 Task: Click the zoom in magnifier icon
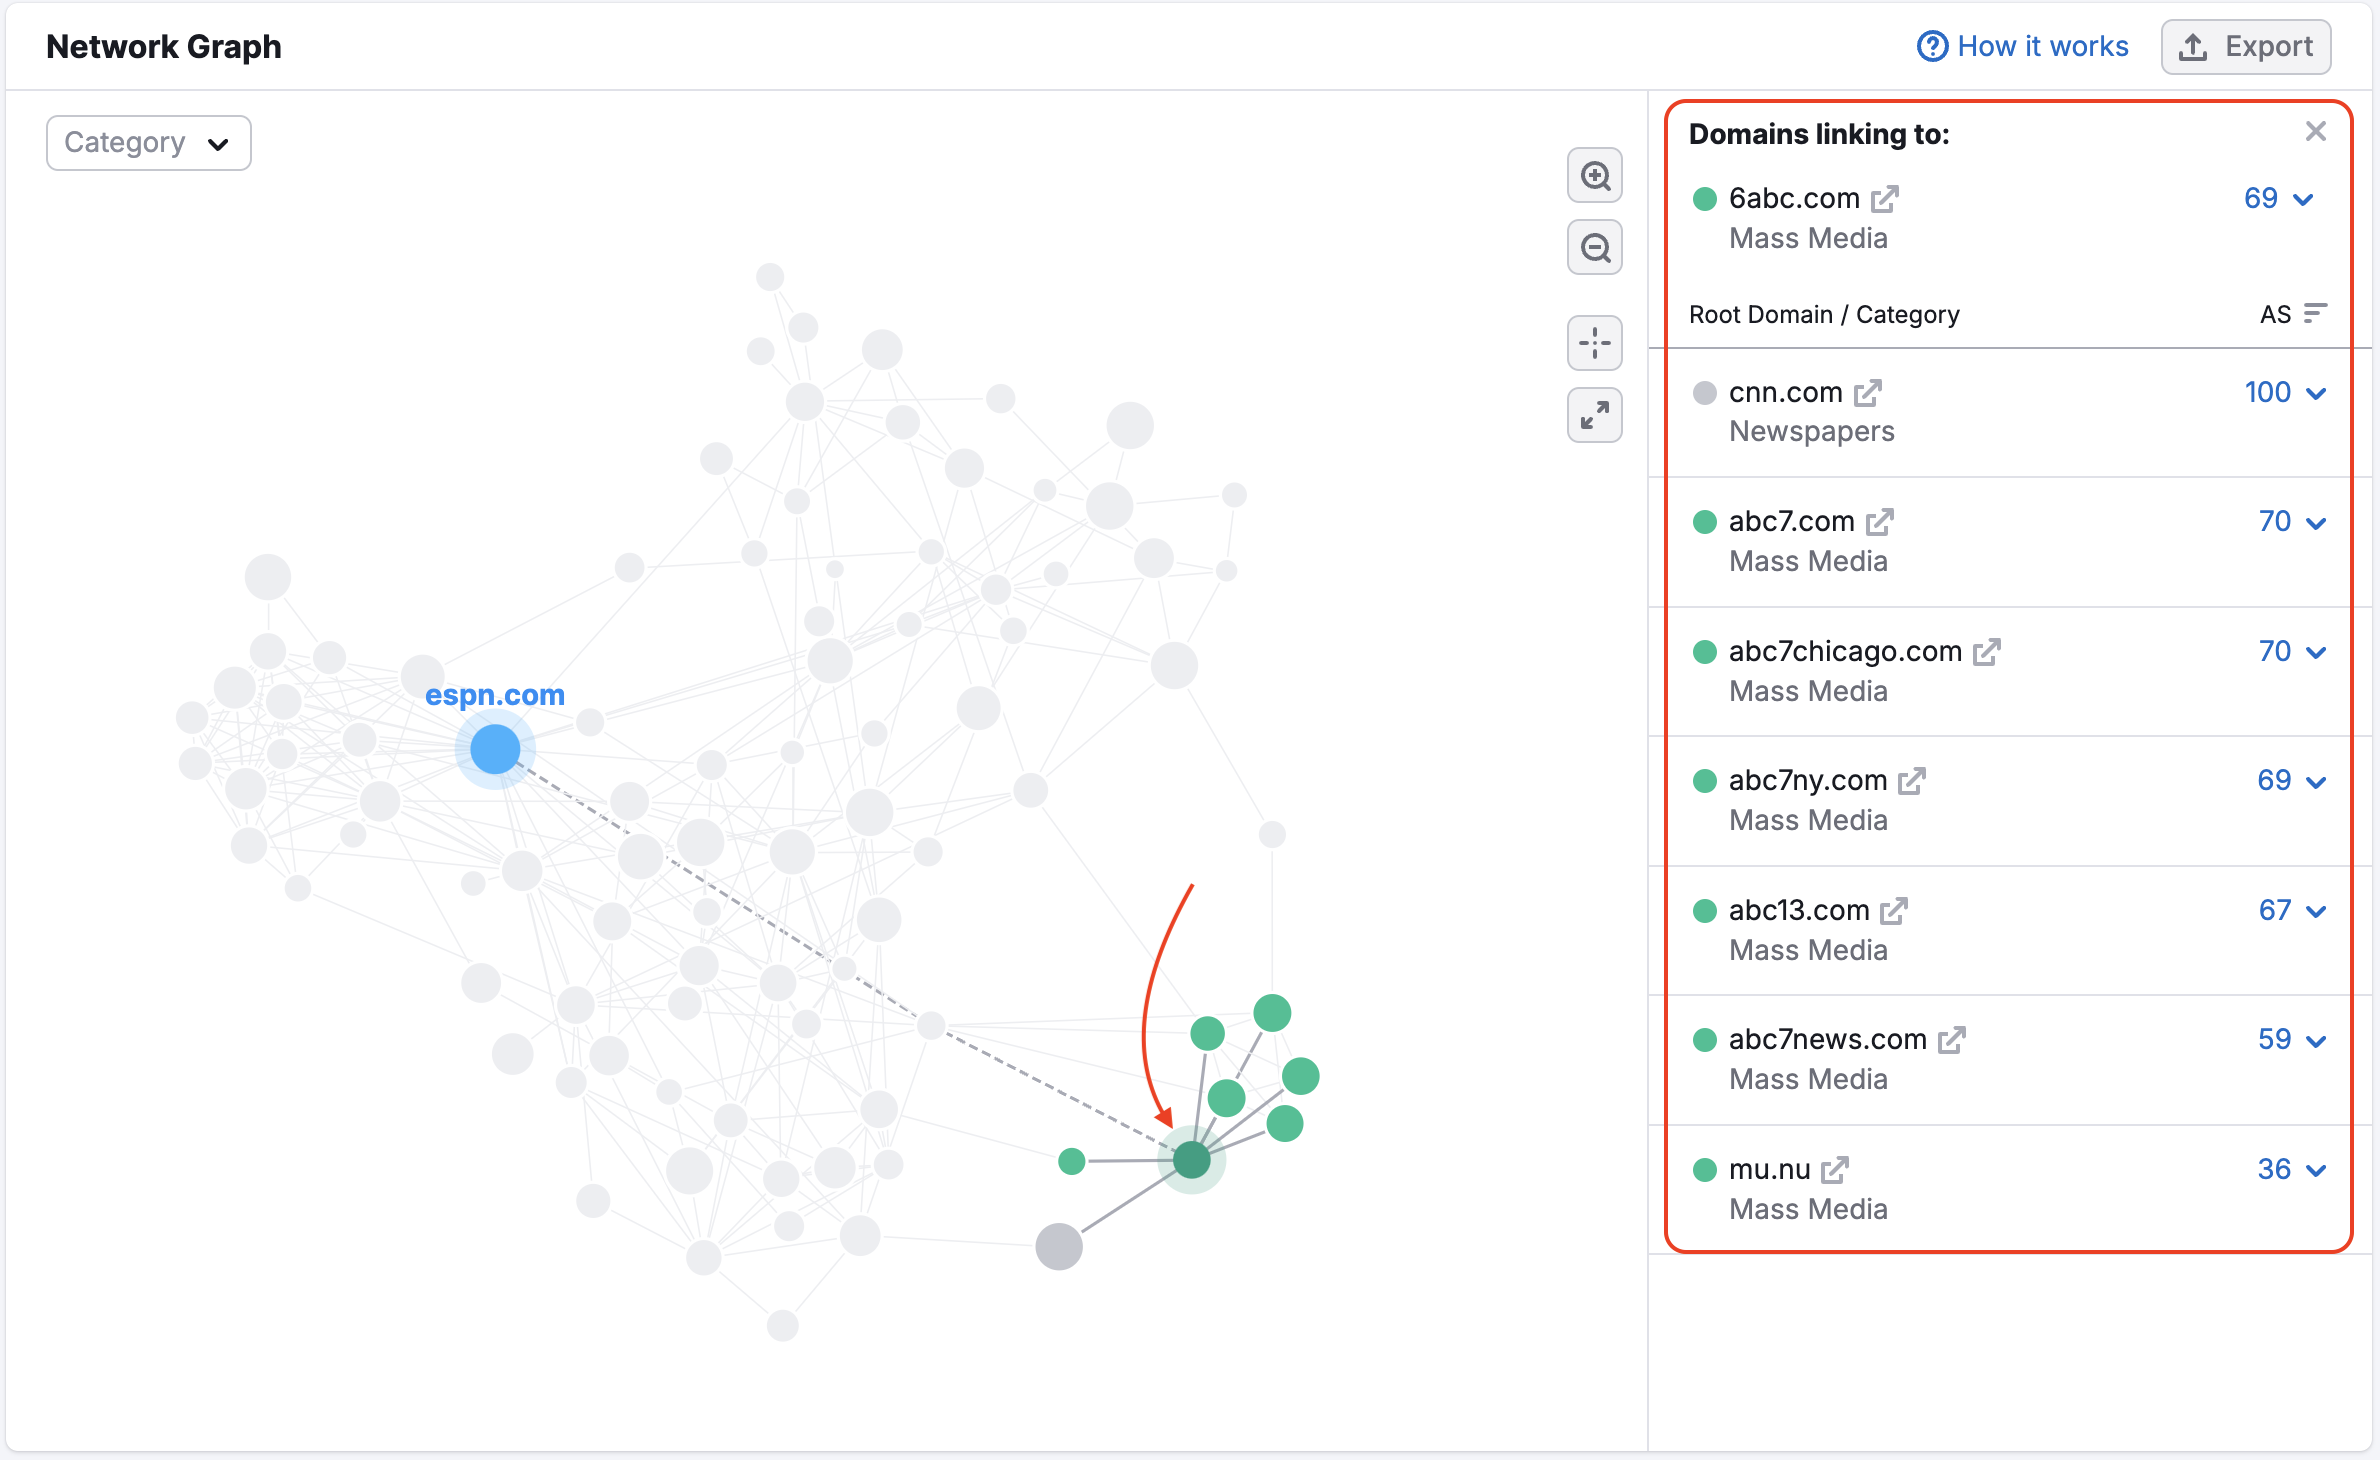pos(1594,175)
